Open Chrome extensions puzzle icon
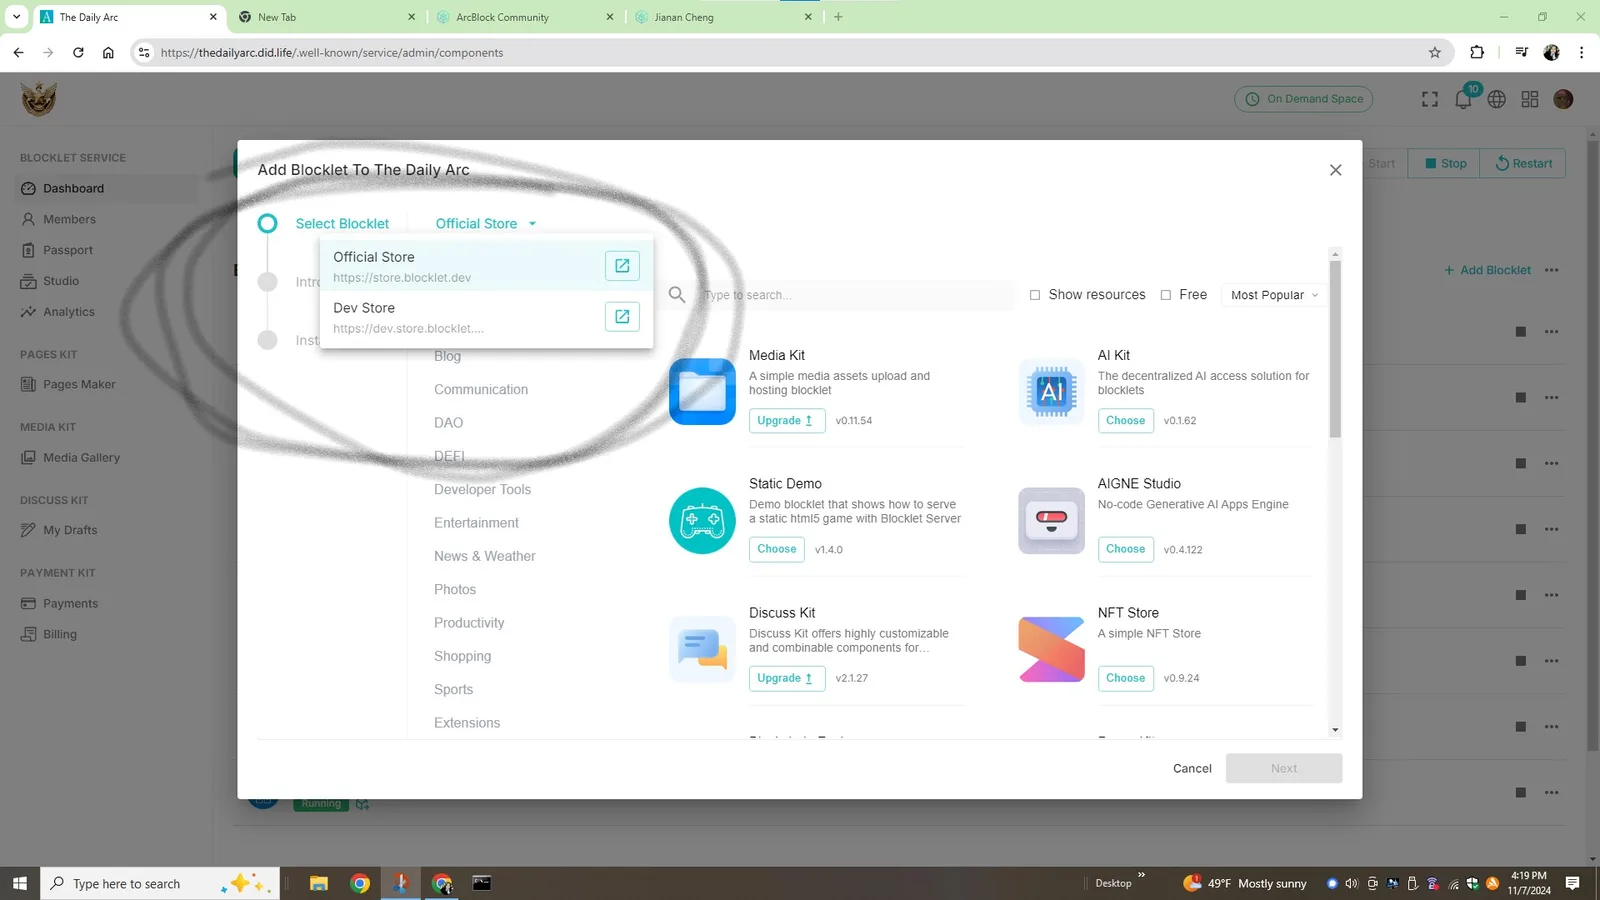The height and width of the screenshot is (900, 1600). click(x=1477, y=53)
